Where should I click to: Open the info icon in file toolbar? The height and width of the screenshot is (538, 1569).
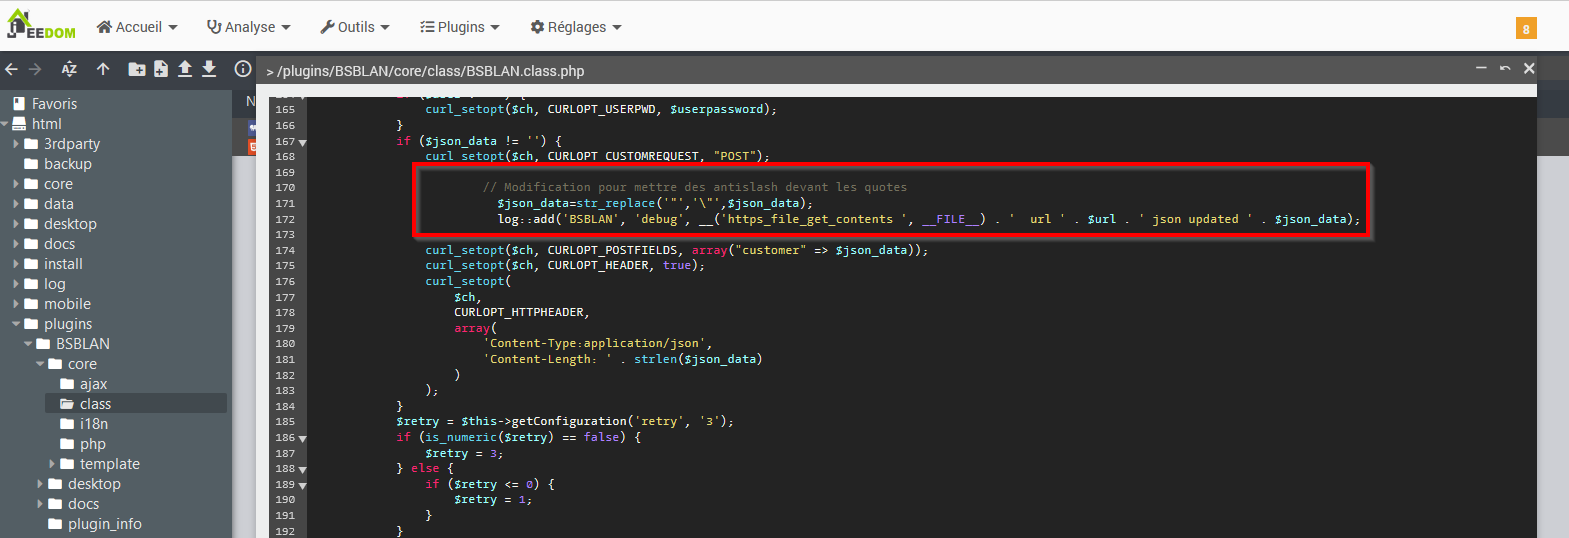click(242, 69)
